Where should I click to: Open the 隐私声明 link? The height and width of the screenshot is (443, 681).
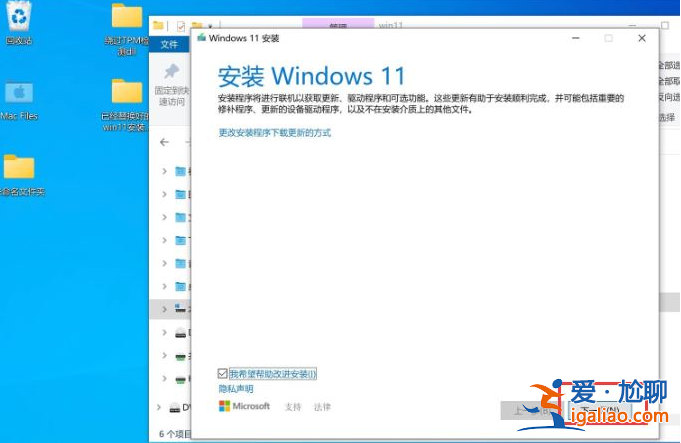click(x=236, y=389)
